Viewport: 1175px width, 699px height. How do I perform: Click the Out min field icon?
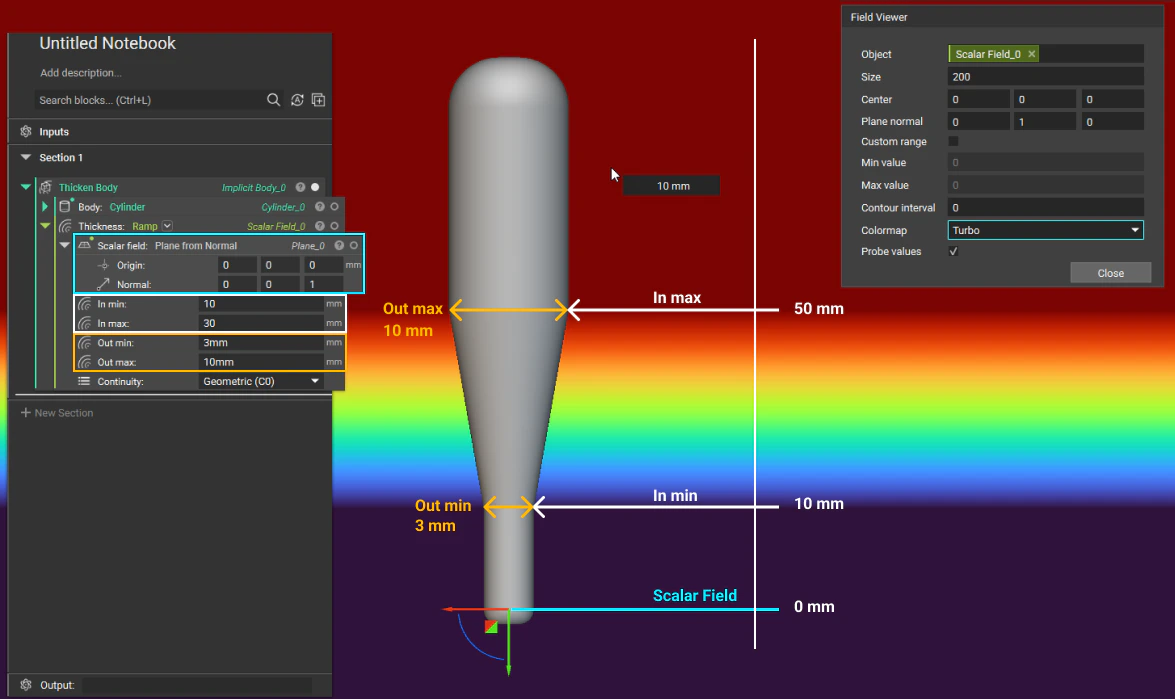[85, 342]
